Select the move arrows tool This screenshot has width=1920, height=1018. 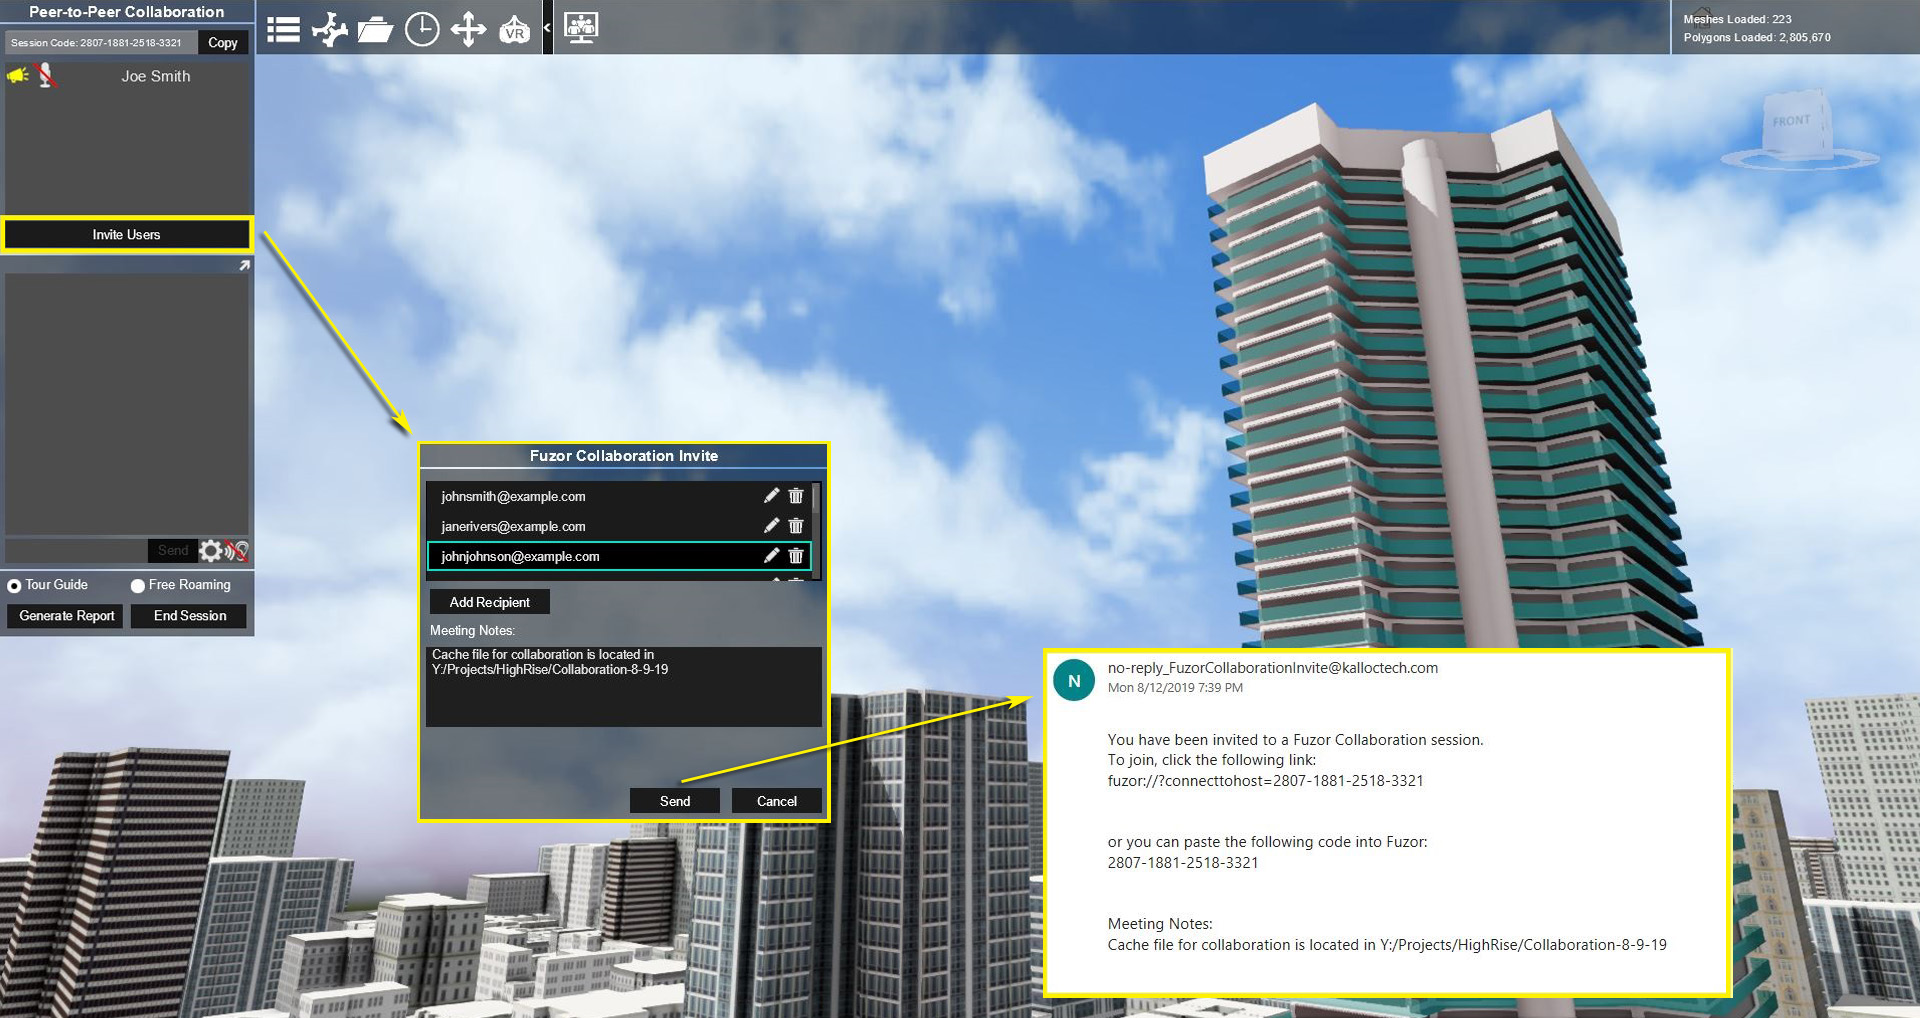tap(468, 29)
